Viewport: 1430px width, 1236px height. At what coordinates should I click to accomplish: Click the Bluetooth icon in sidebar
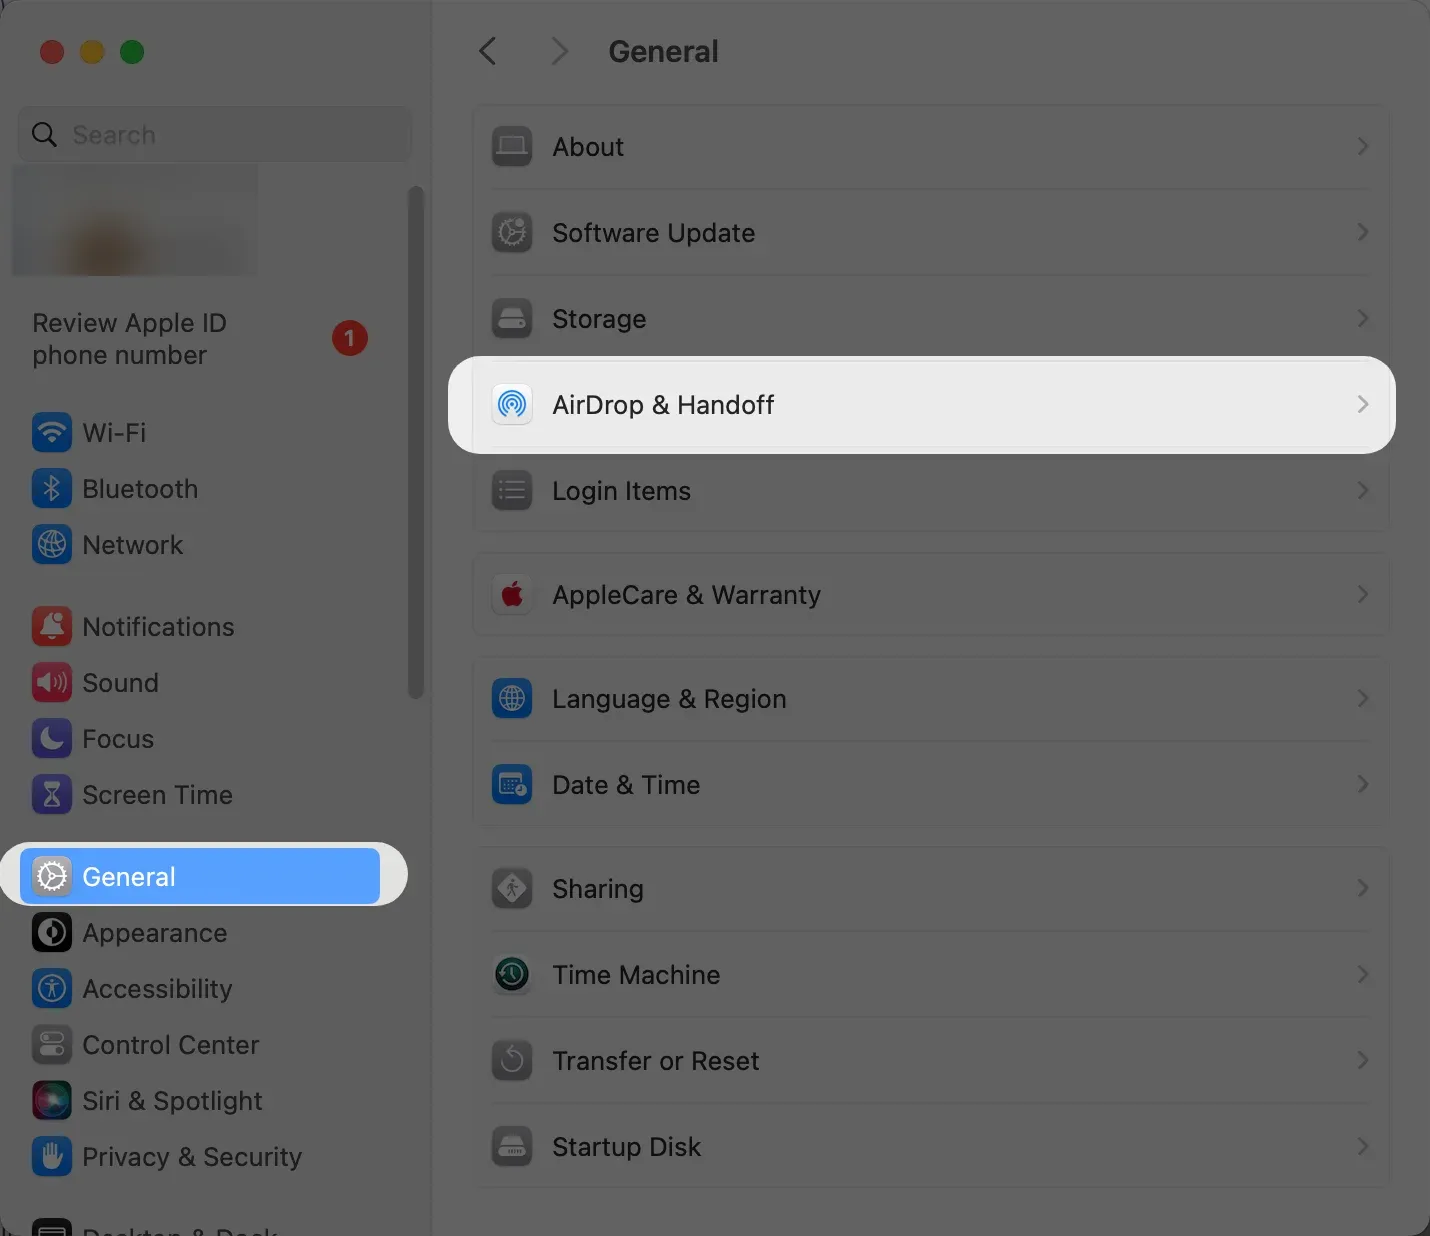[x=52, y=489]
